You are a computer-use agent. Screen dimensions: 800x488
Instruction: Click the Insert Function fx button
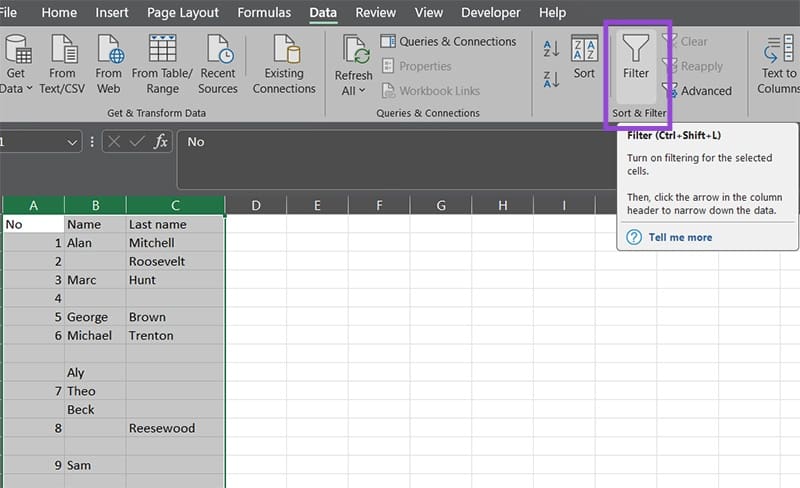pos(160,141)
